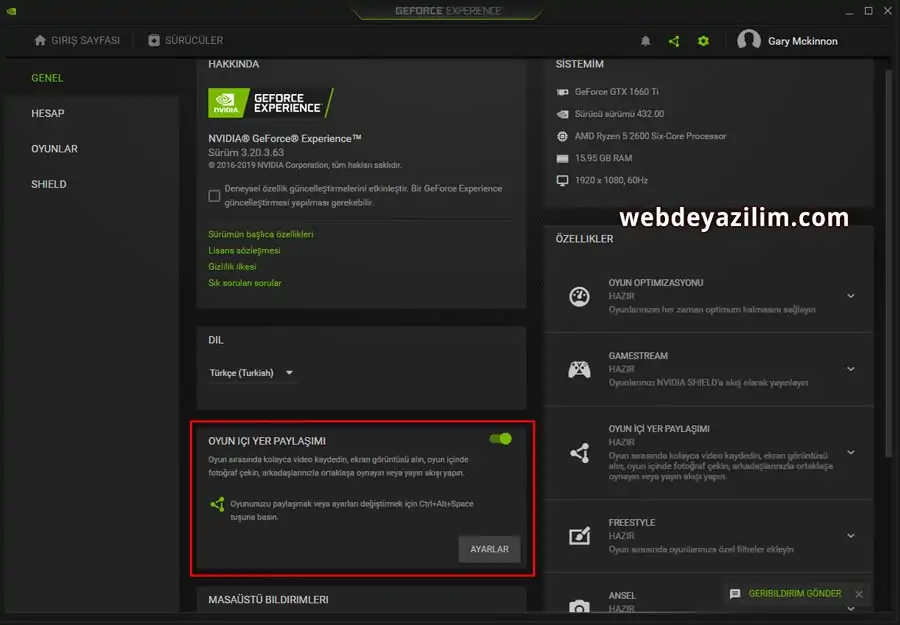Go to the GİRİŞ SAYFASI tab
Viewport: 900px width, 625px height.
(77, 40)
